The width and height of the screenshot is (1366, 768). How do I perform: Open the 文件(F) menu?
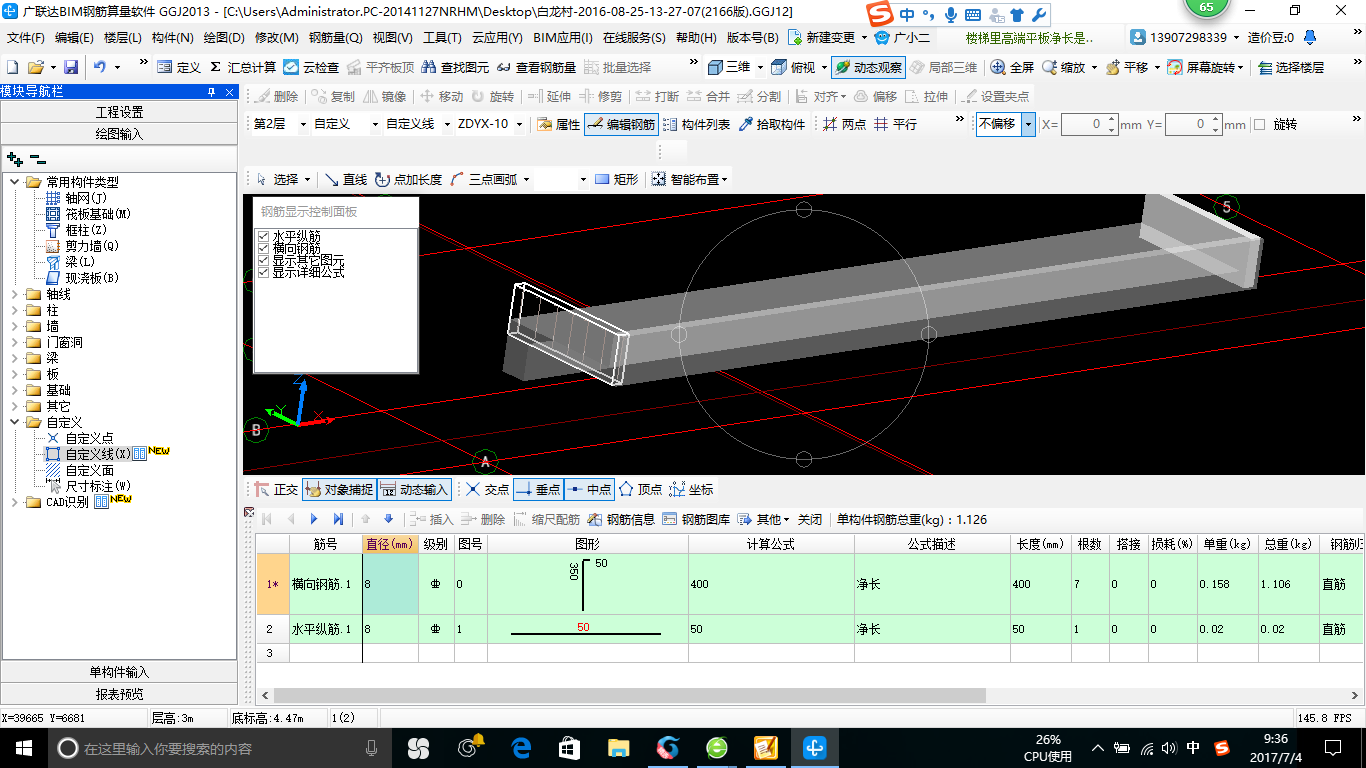(x=26, y=38)
